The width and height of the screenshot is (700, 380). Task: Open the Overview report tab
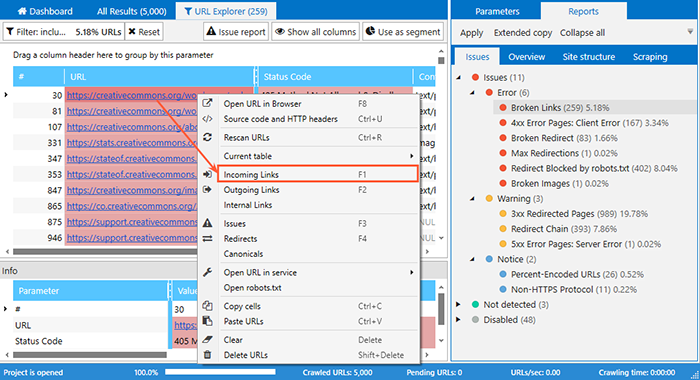click(x=526, y=57)
